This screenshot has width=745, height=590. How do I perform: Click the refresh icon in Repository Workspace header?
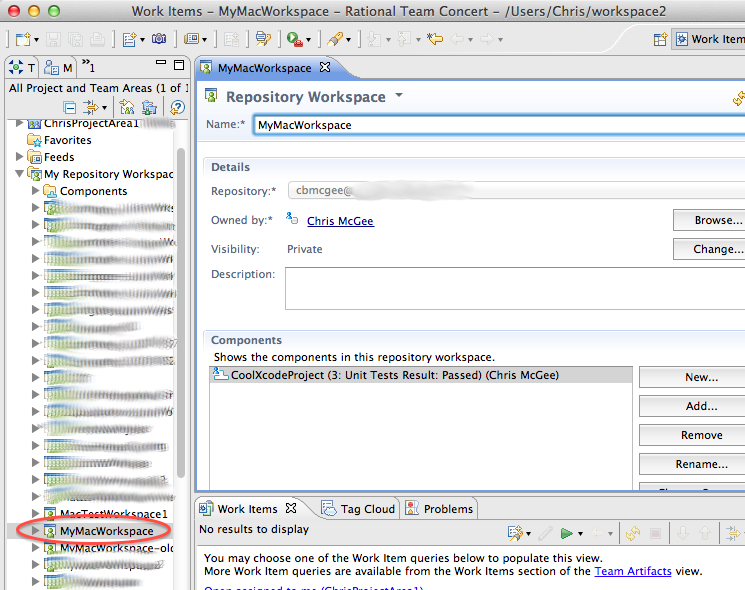coord(739,98)
